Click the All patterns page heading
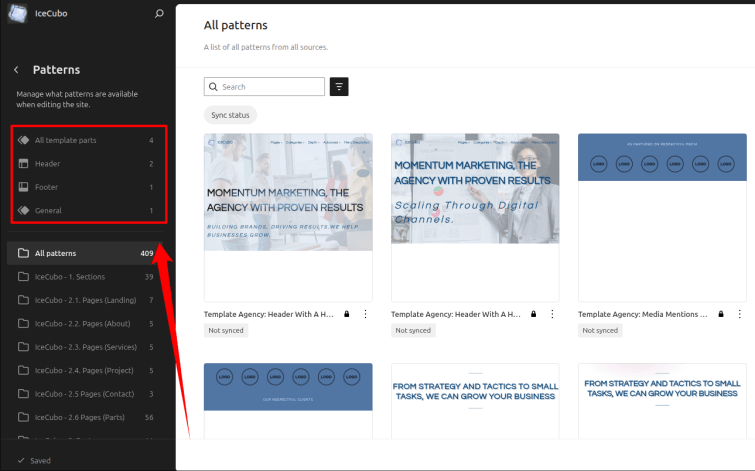 tap(235, 25)
